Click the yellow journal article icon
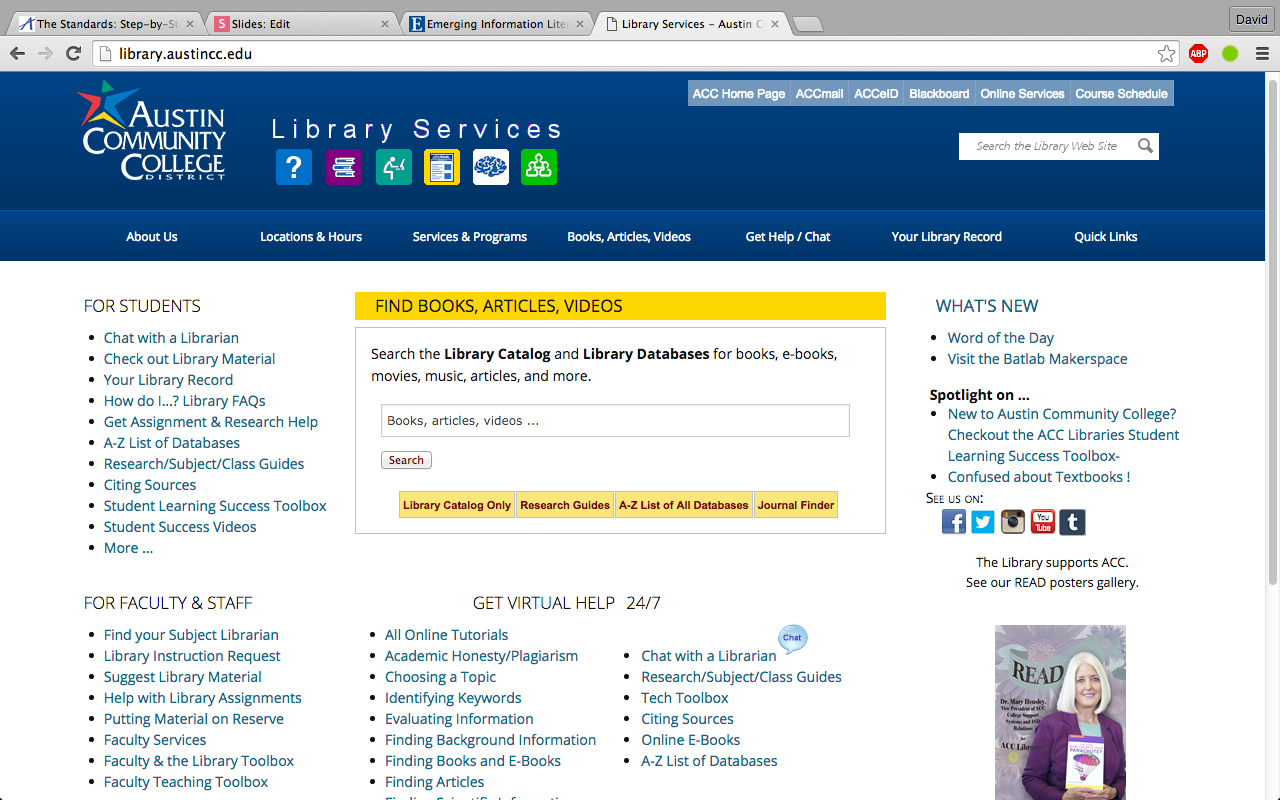Screen dimensions: 1280x800 point(442,167)
